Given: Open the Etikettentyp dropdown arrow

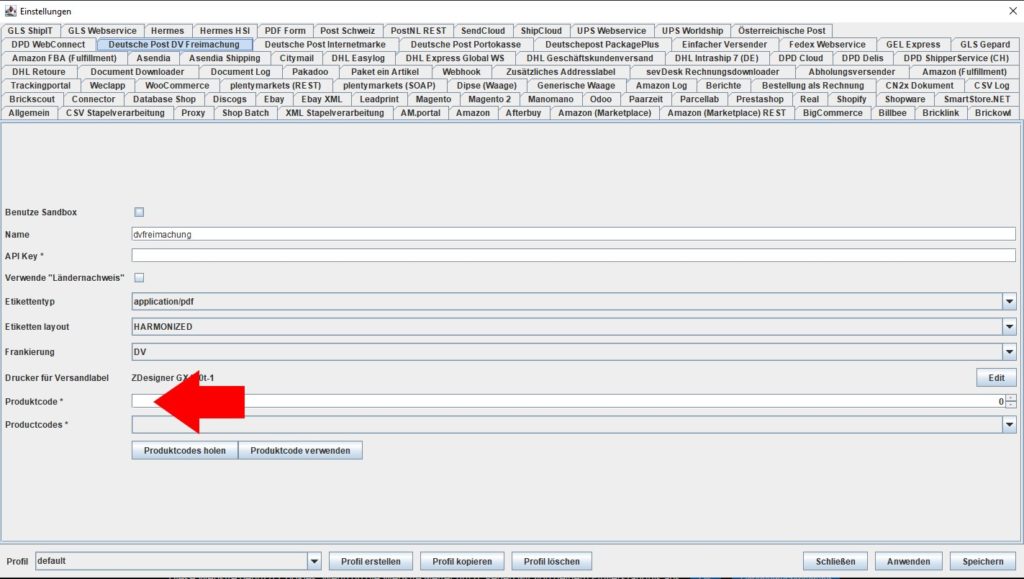Looking at the screenshot, I should click(1009, 302).
